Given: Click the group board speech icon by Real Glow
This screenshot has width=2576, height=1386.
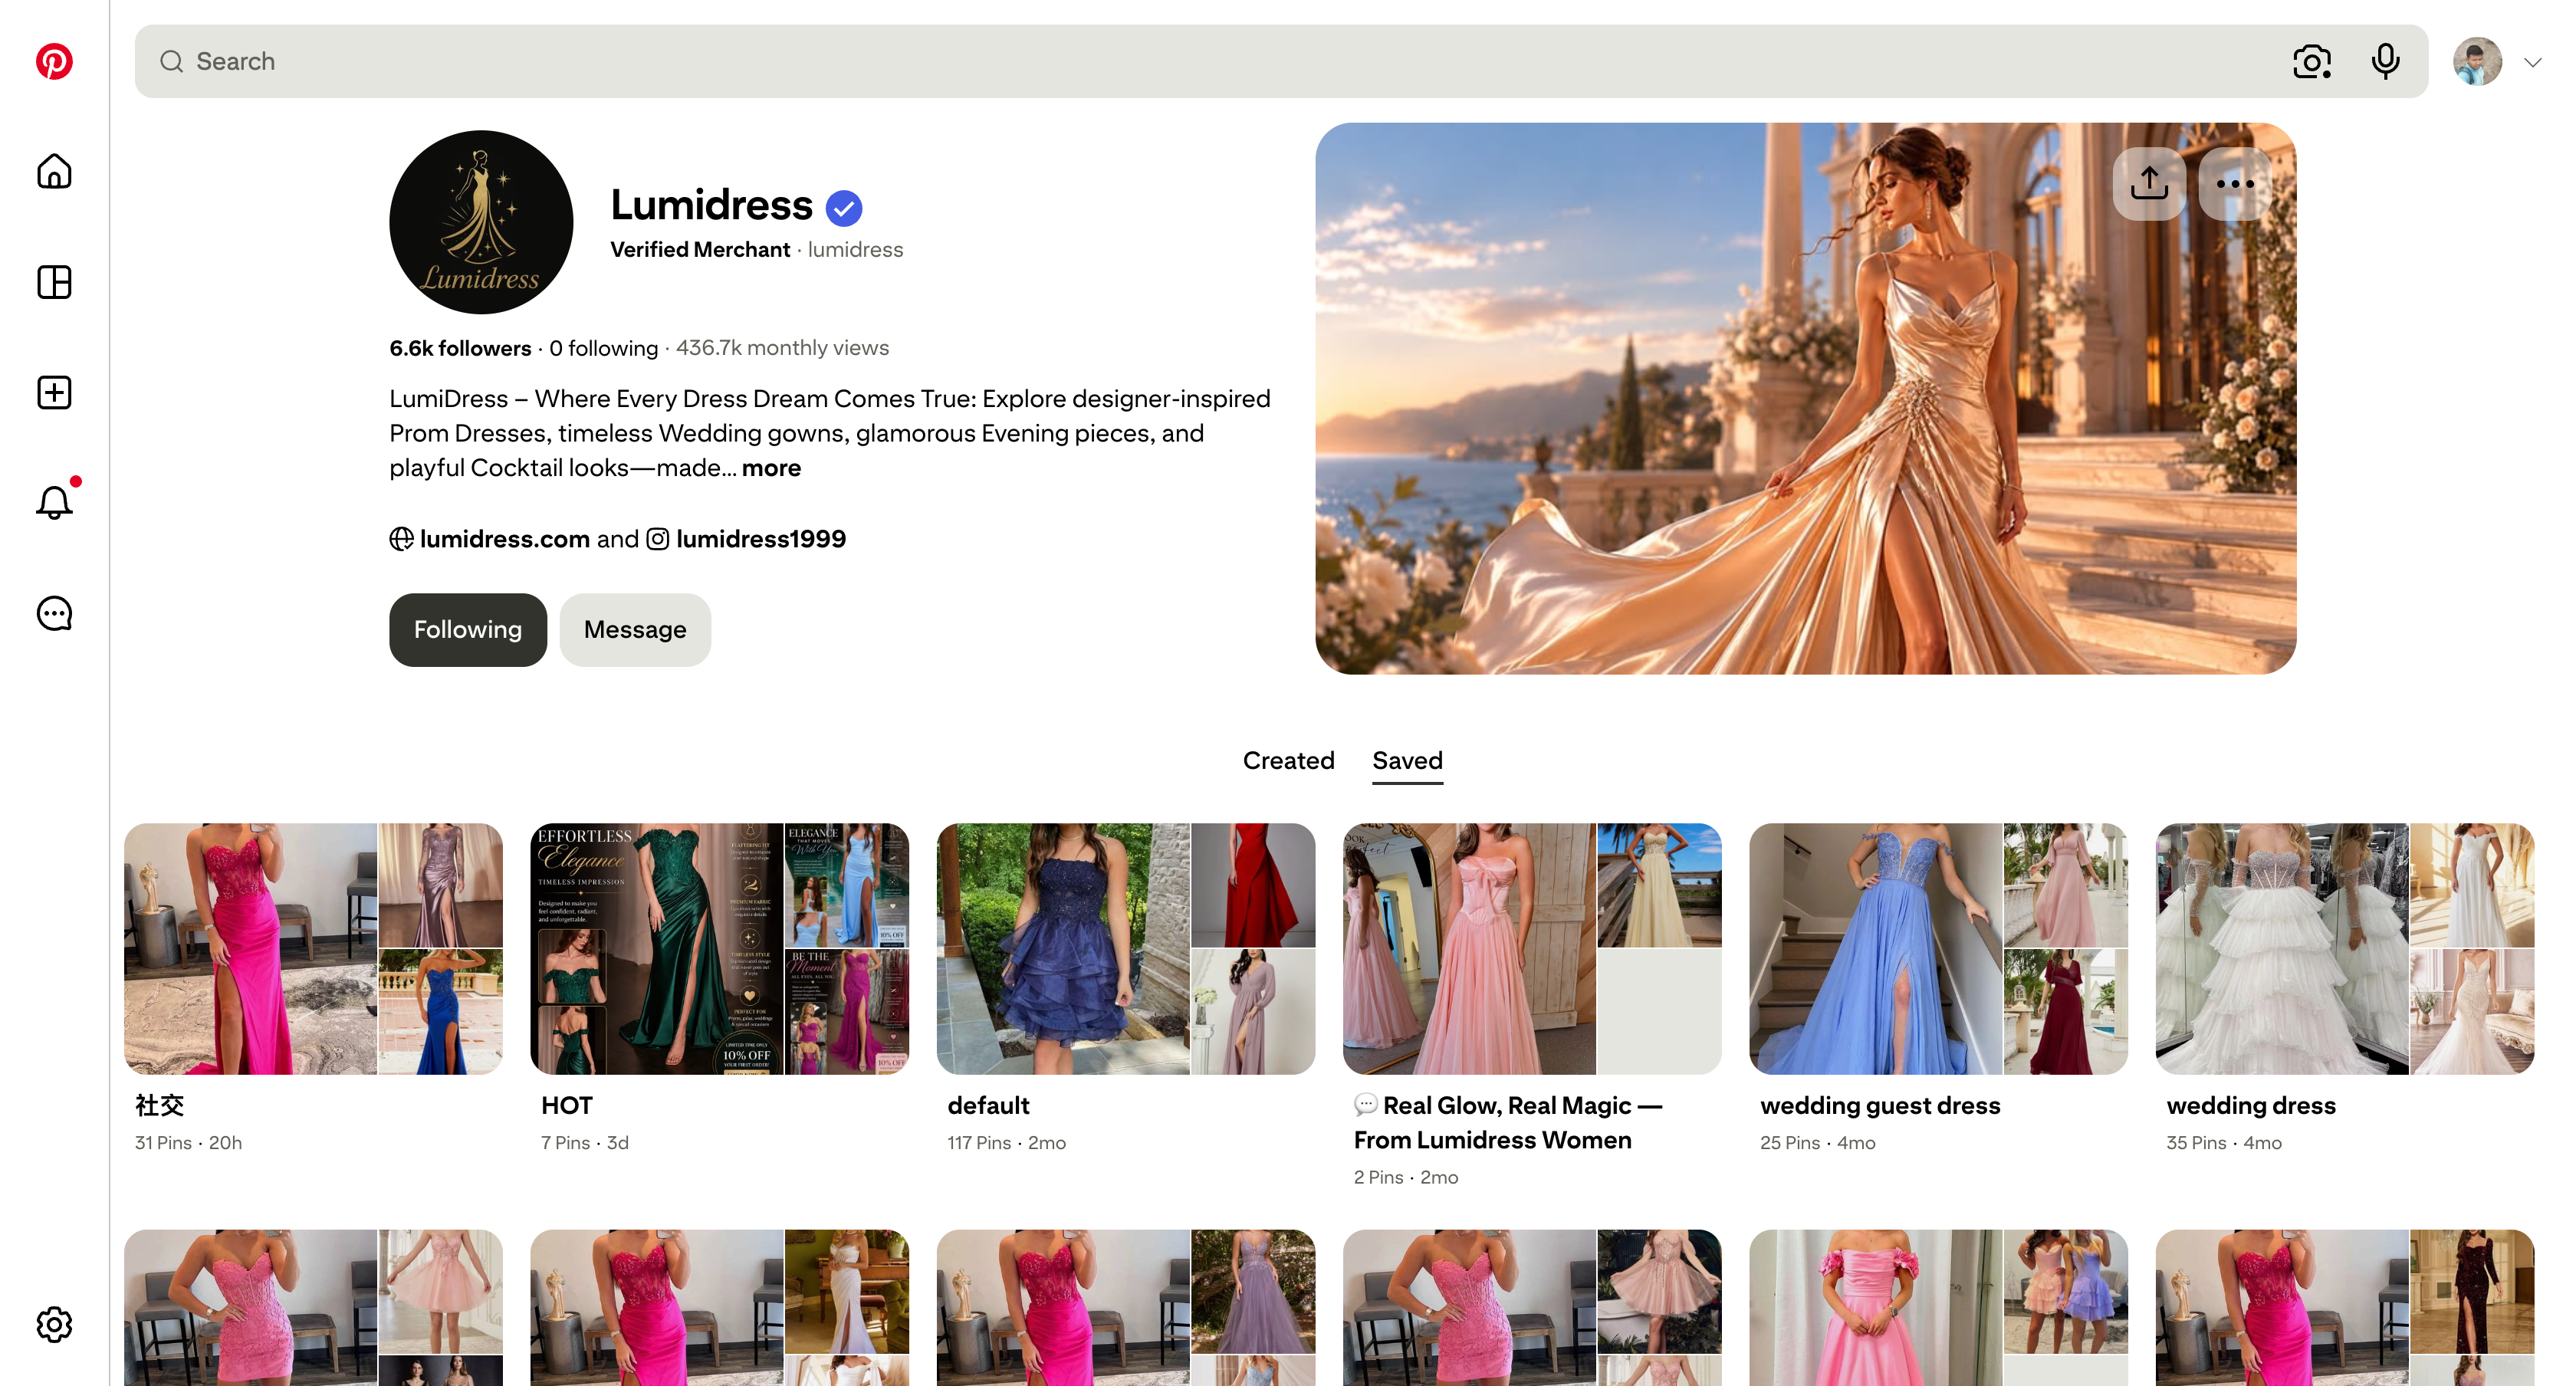Looking at the screenshot, I should (1365, 1104).
